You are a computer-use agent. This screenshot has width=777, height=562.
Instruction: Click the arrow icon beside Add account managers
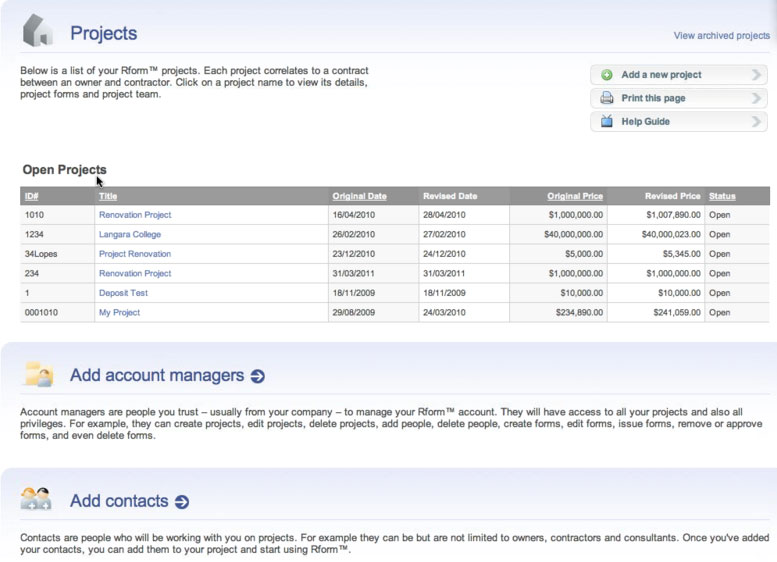point(258,376)
